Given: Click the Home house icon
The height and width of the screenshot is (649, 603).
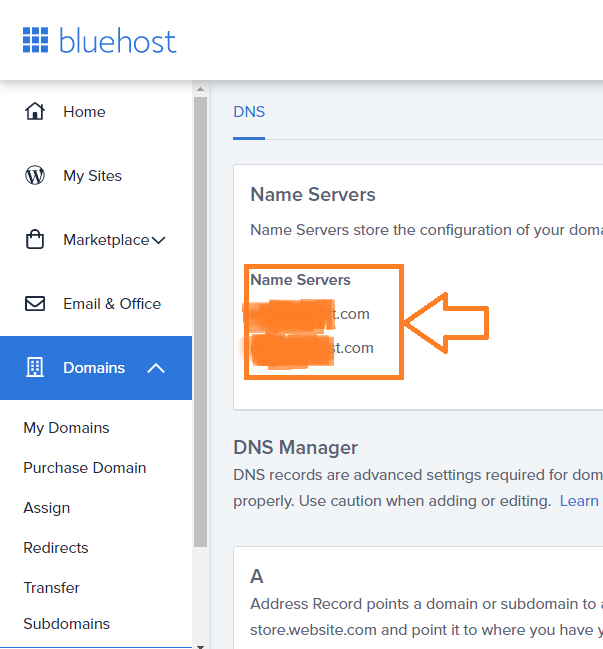Looking at the screenshot, I should pyautogui.click(x=35, y=111).
